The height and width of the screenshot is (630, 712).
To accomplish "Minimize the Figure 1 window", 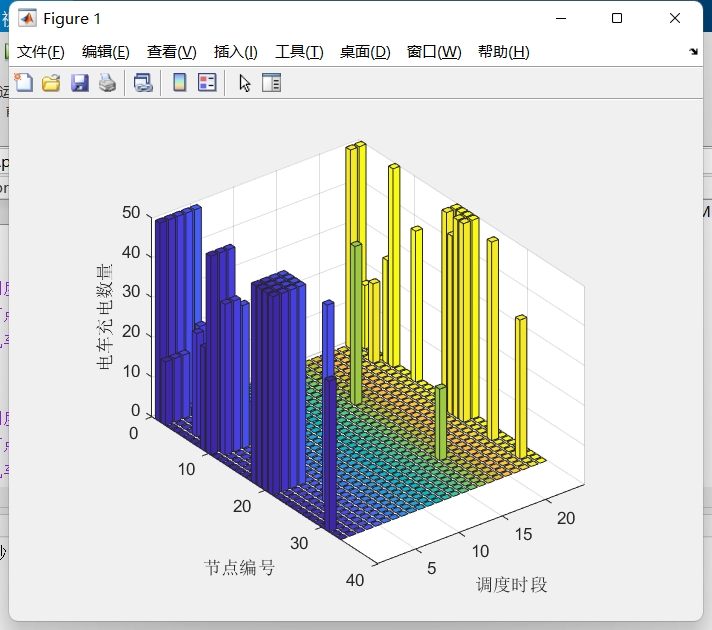I will click(561, 18).
